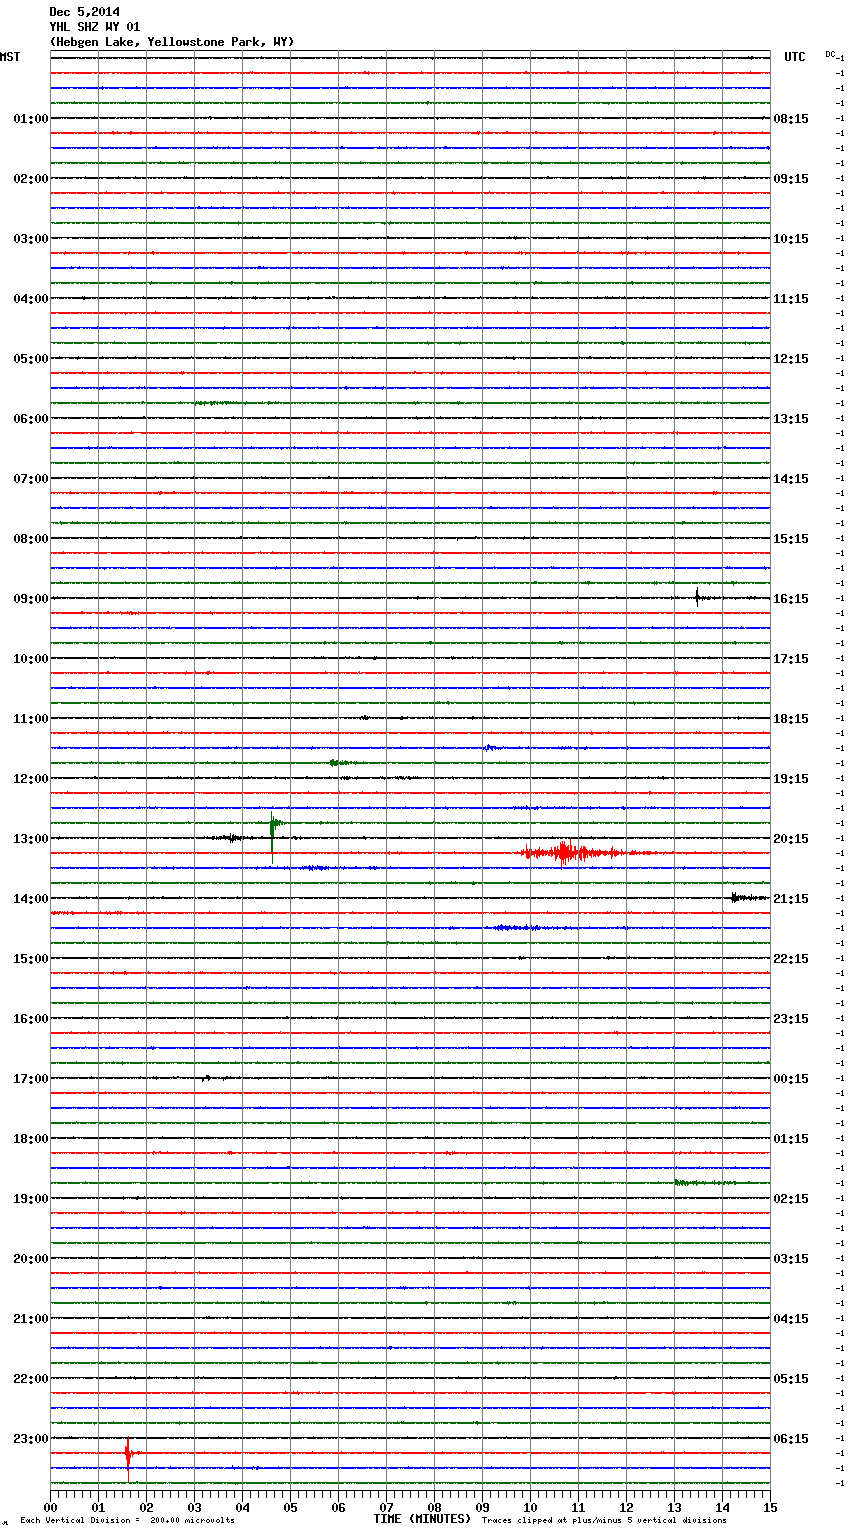This screenshot has height=1534, width=850.
Task: Click the "16:15" UTC row label
Action: tap(791, 599)
